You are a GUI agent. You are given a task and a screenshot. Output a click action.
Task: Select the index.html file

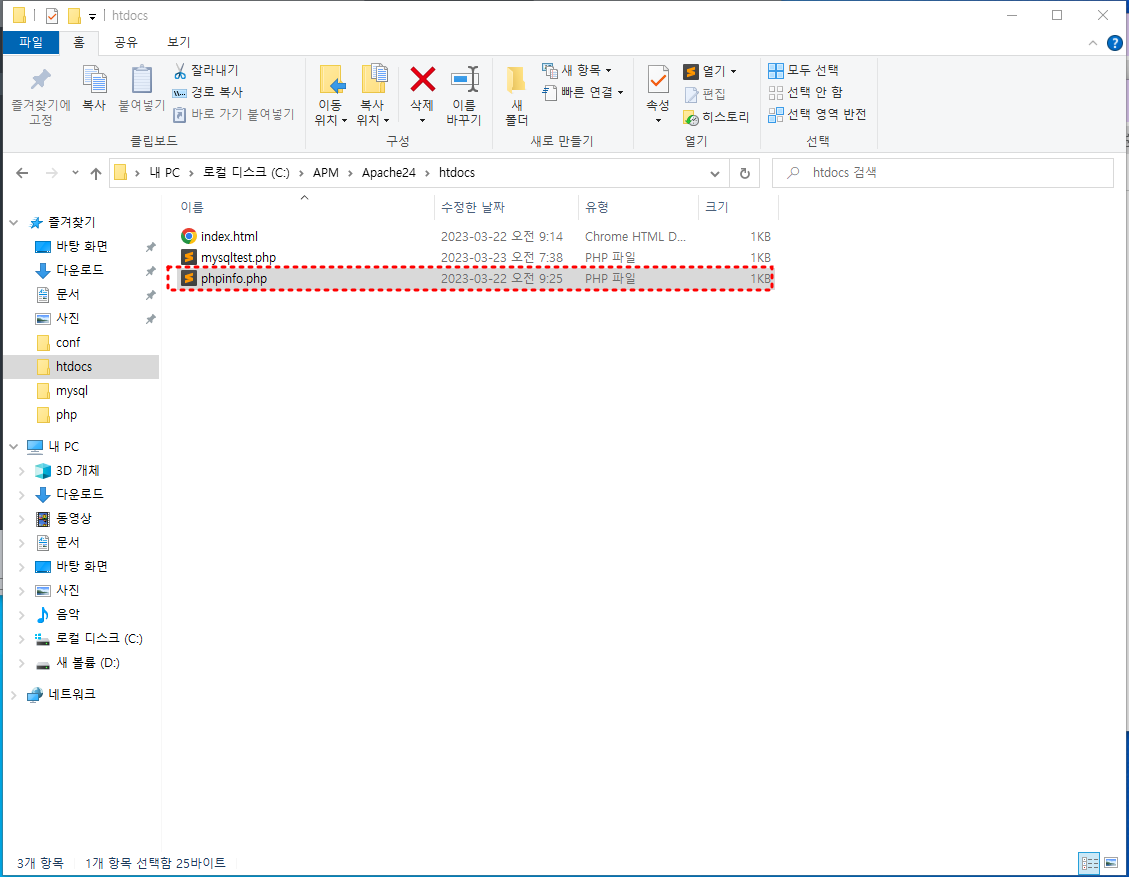pos(475,236)
